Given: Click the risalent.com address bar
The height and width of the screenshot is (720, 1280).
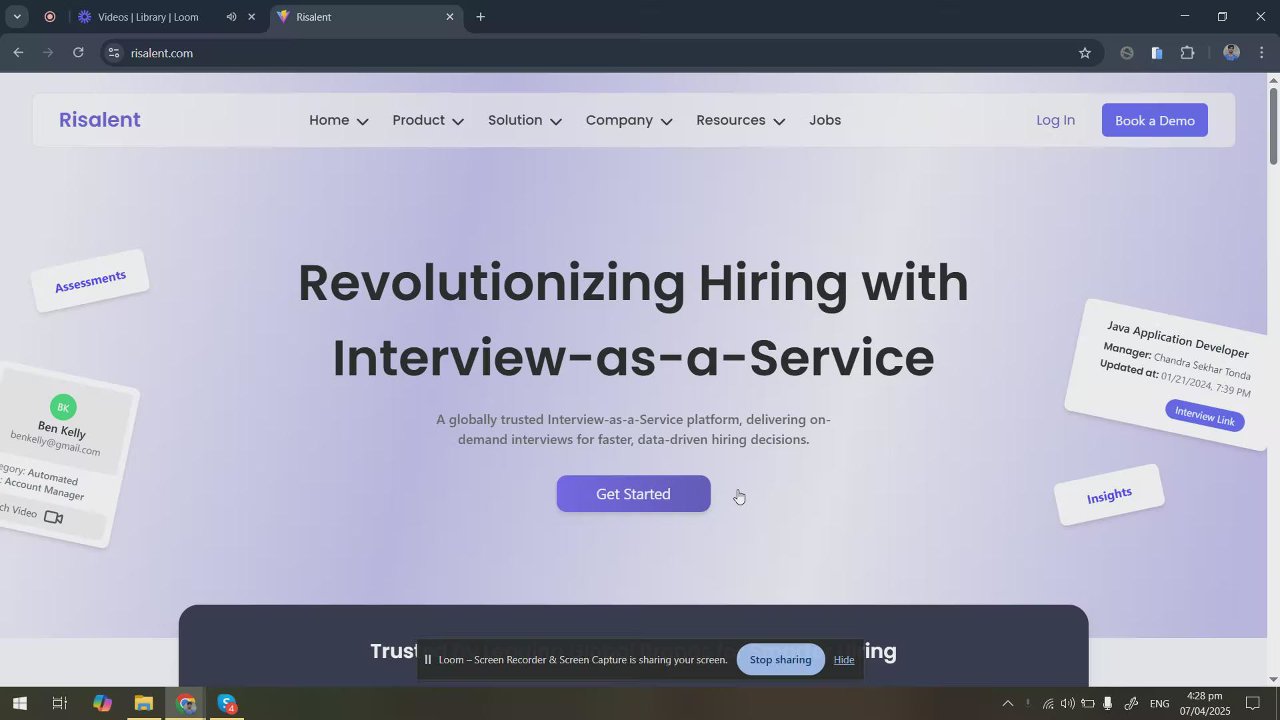Looking at the screenshot, I should (600, 53).
